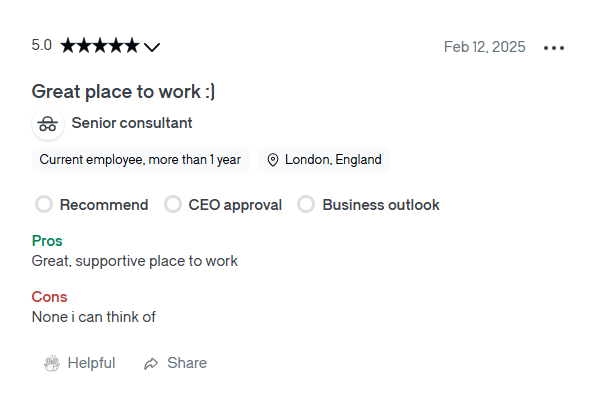Click the Current employee, more than 1 year tag

140,160
